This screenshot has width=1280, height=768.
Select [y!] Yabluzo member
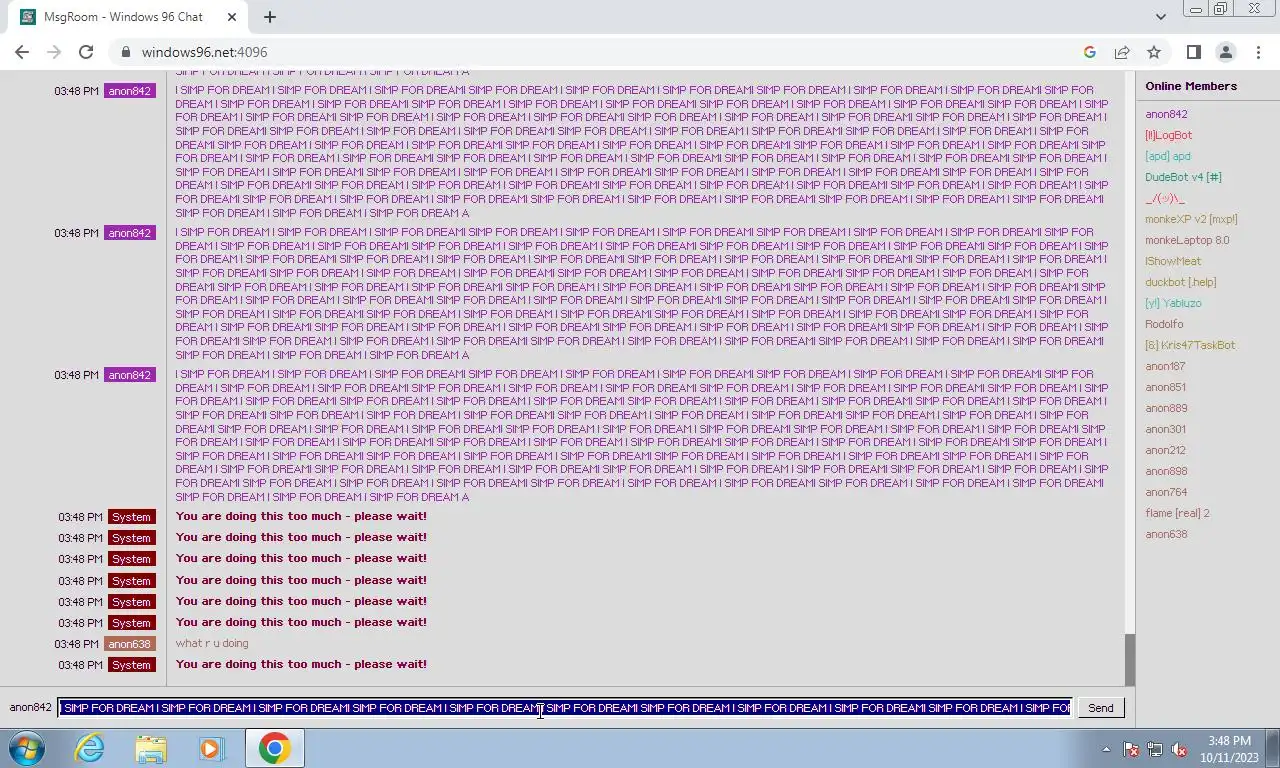(x=1173, y=303)
